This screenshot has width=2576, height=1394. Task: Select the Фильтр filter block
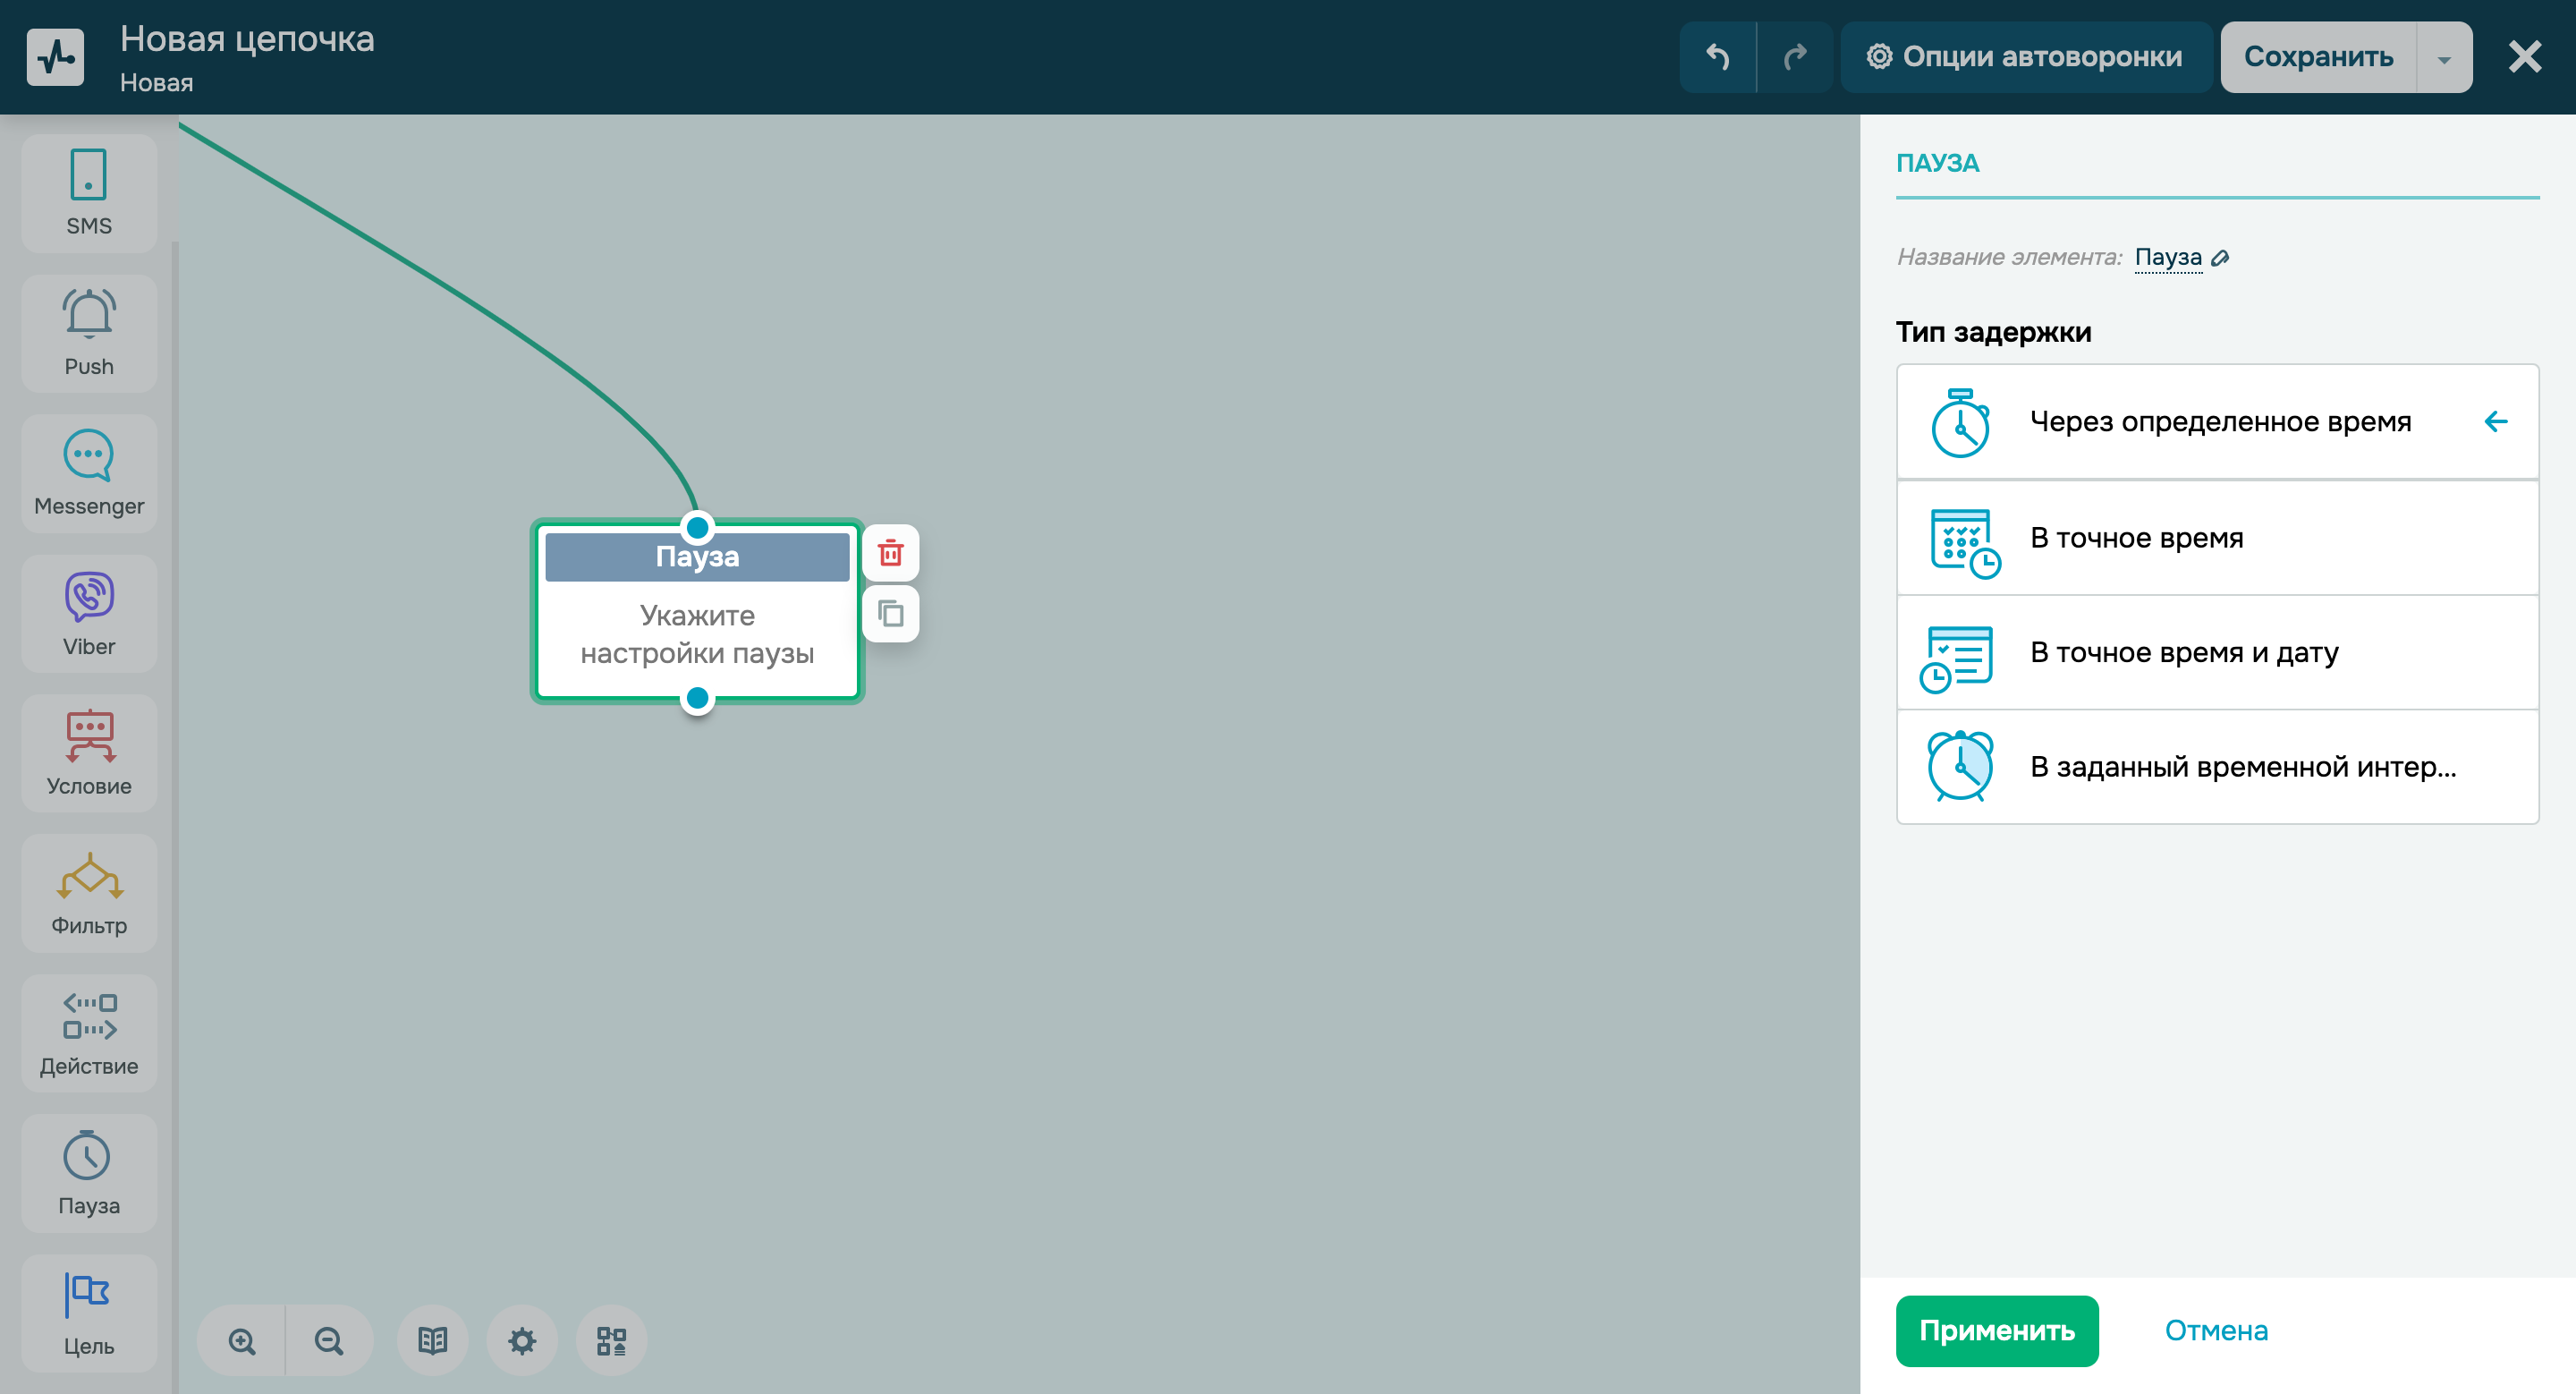point(88,892)
